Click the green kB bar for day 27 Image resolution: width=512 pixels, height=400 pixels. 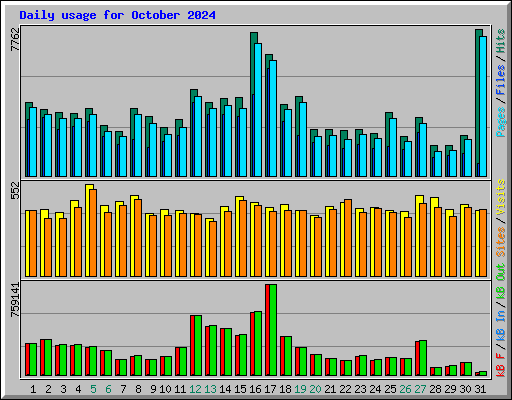click(423, 358)
